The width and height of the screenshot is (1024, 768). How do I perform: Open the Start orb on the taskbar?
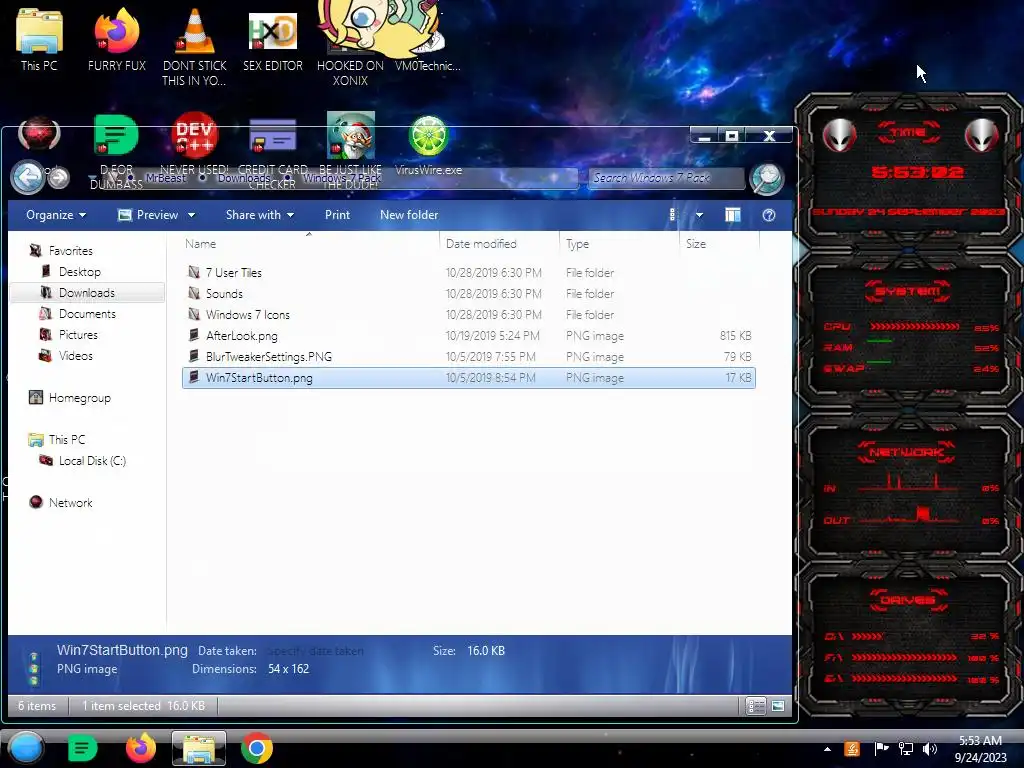pos(26,748)
